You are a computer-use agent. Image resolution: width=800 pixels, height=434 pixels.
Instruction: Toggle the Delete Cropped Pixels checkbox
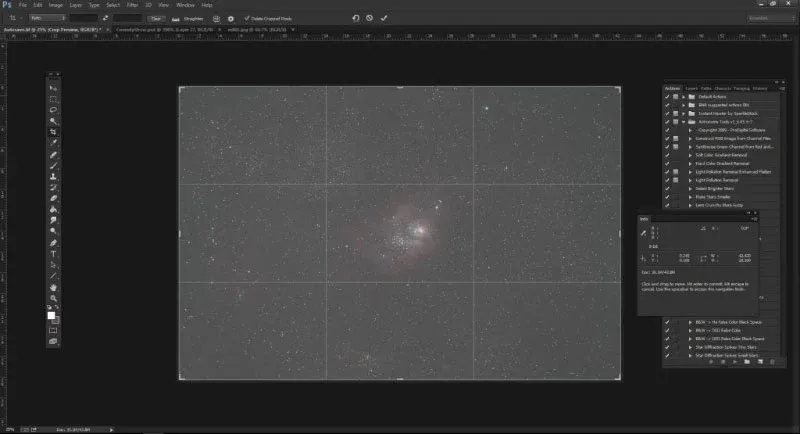(248, 18)
